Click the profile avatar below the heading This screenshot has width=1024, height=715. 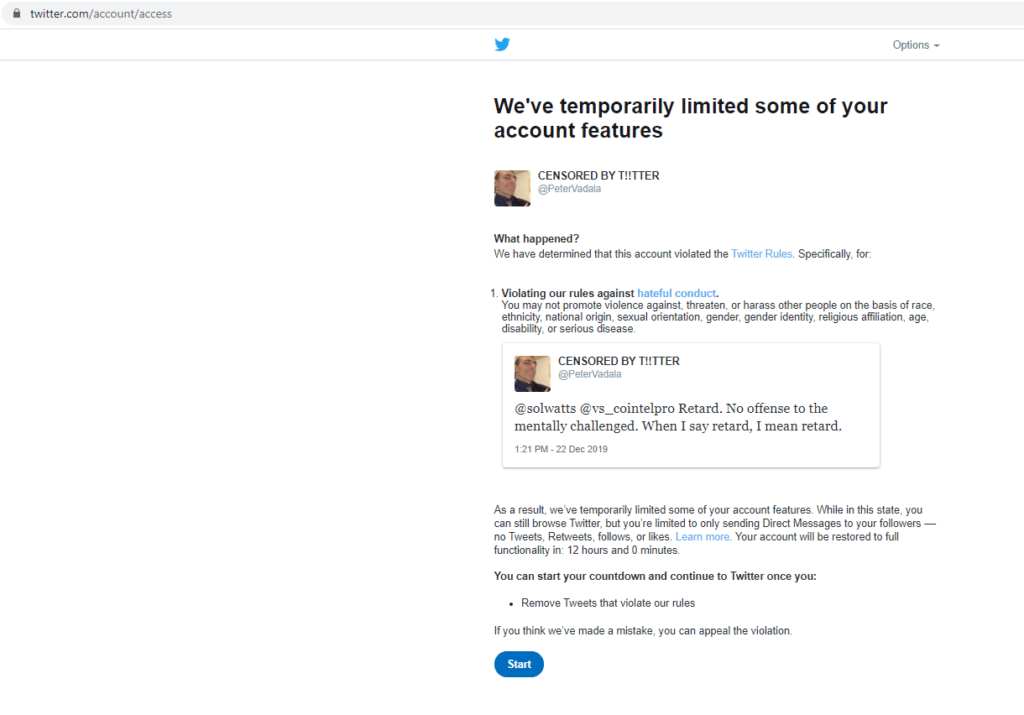click(512, 188)
